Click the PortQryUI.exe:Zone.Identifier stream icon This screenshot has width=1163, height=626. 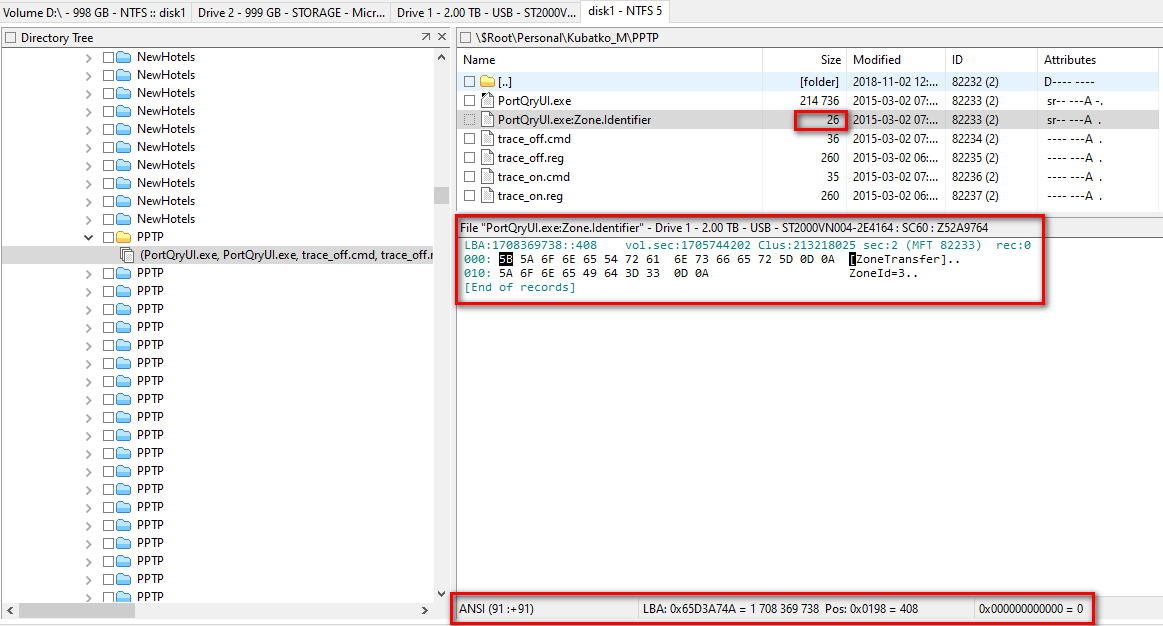coord(487,119)
